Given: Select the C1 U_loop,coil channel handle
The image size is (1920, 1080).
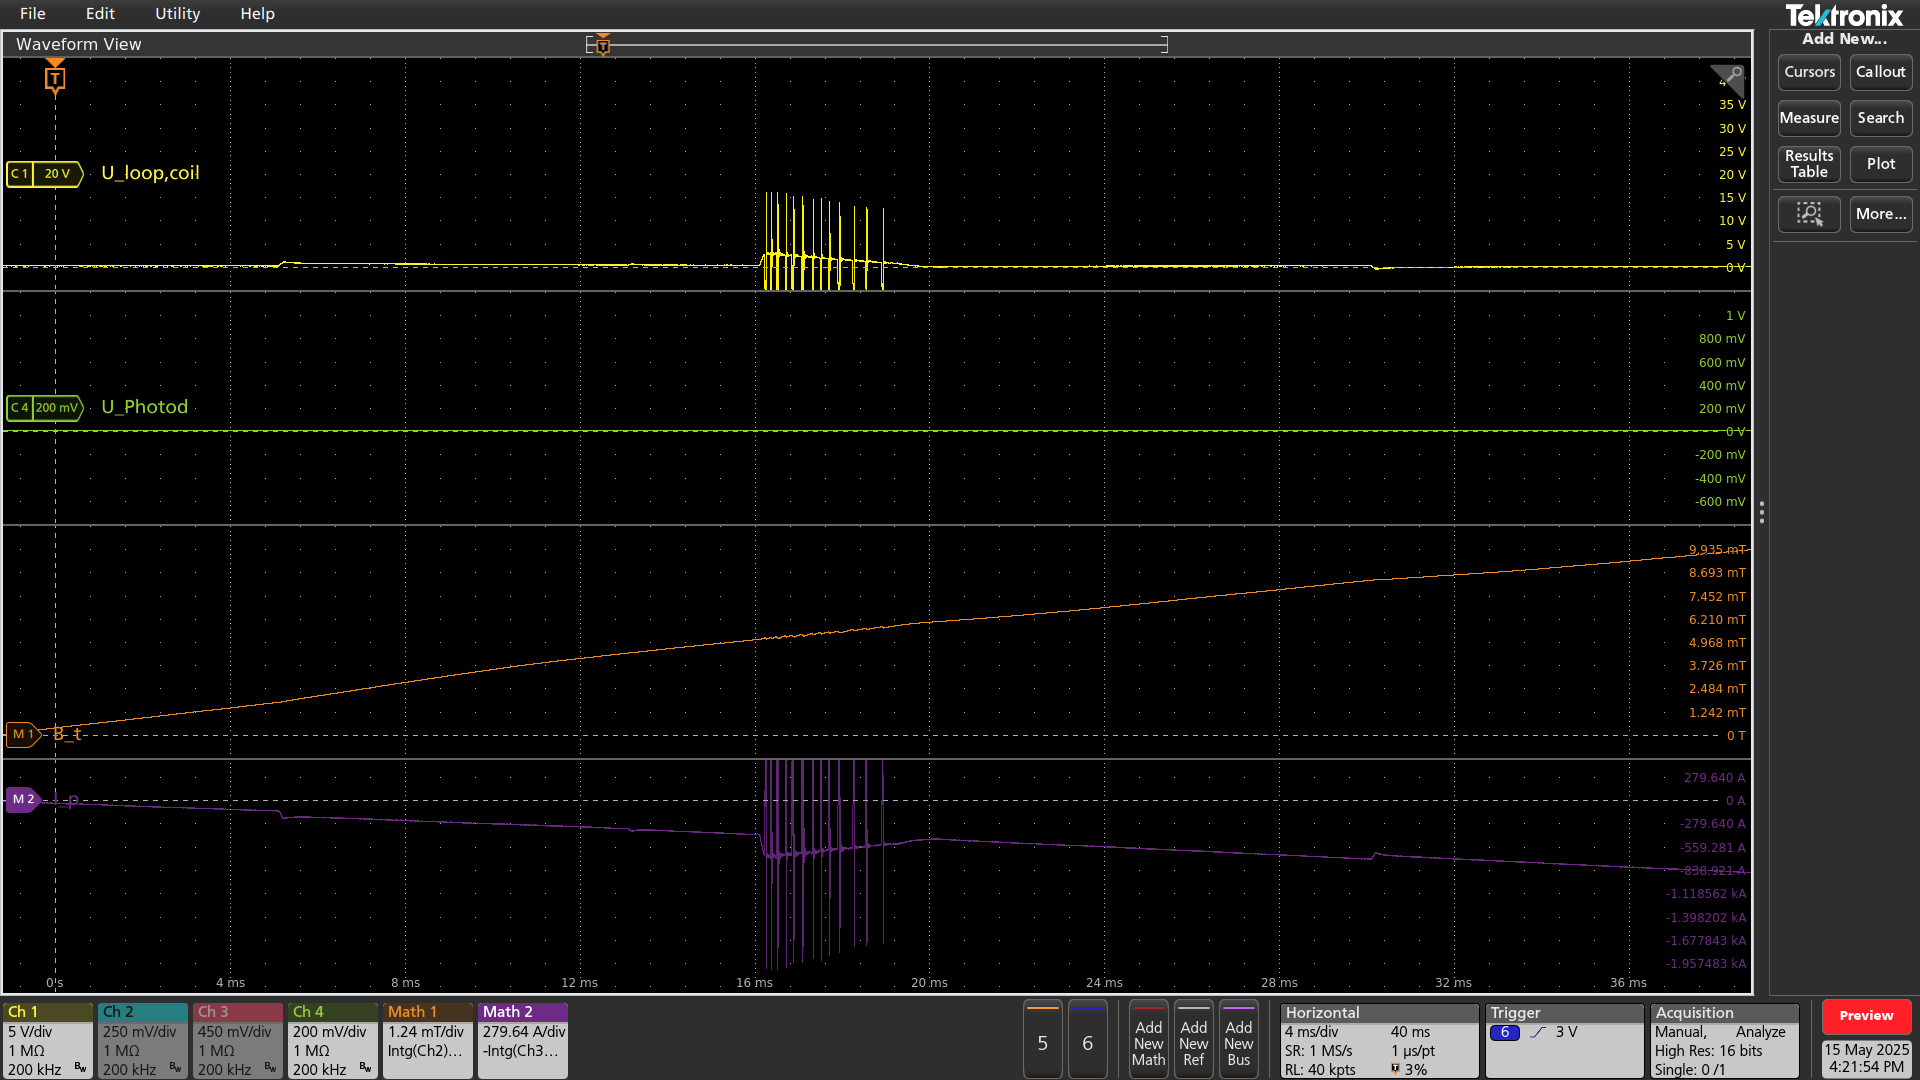Looking at the screenshot, I should click(x=44, y=174).
